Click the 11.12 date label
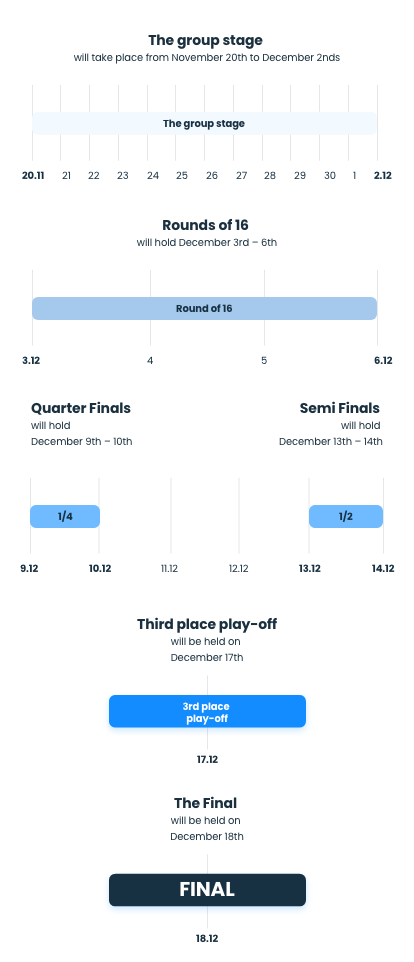Viewport: 414px width, 962px height. click(169, 569)
